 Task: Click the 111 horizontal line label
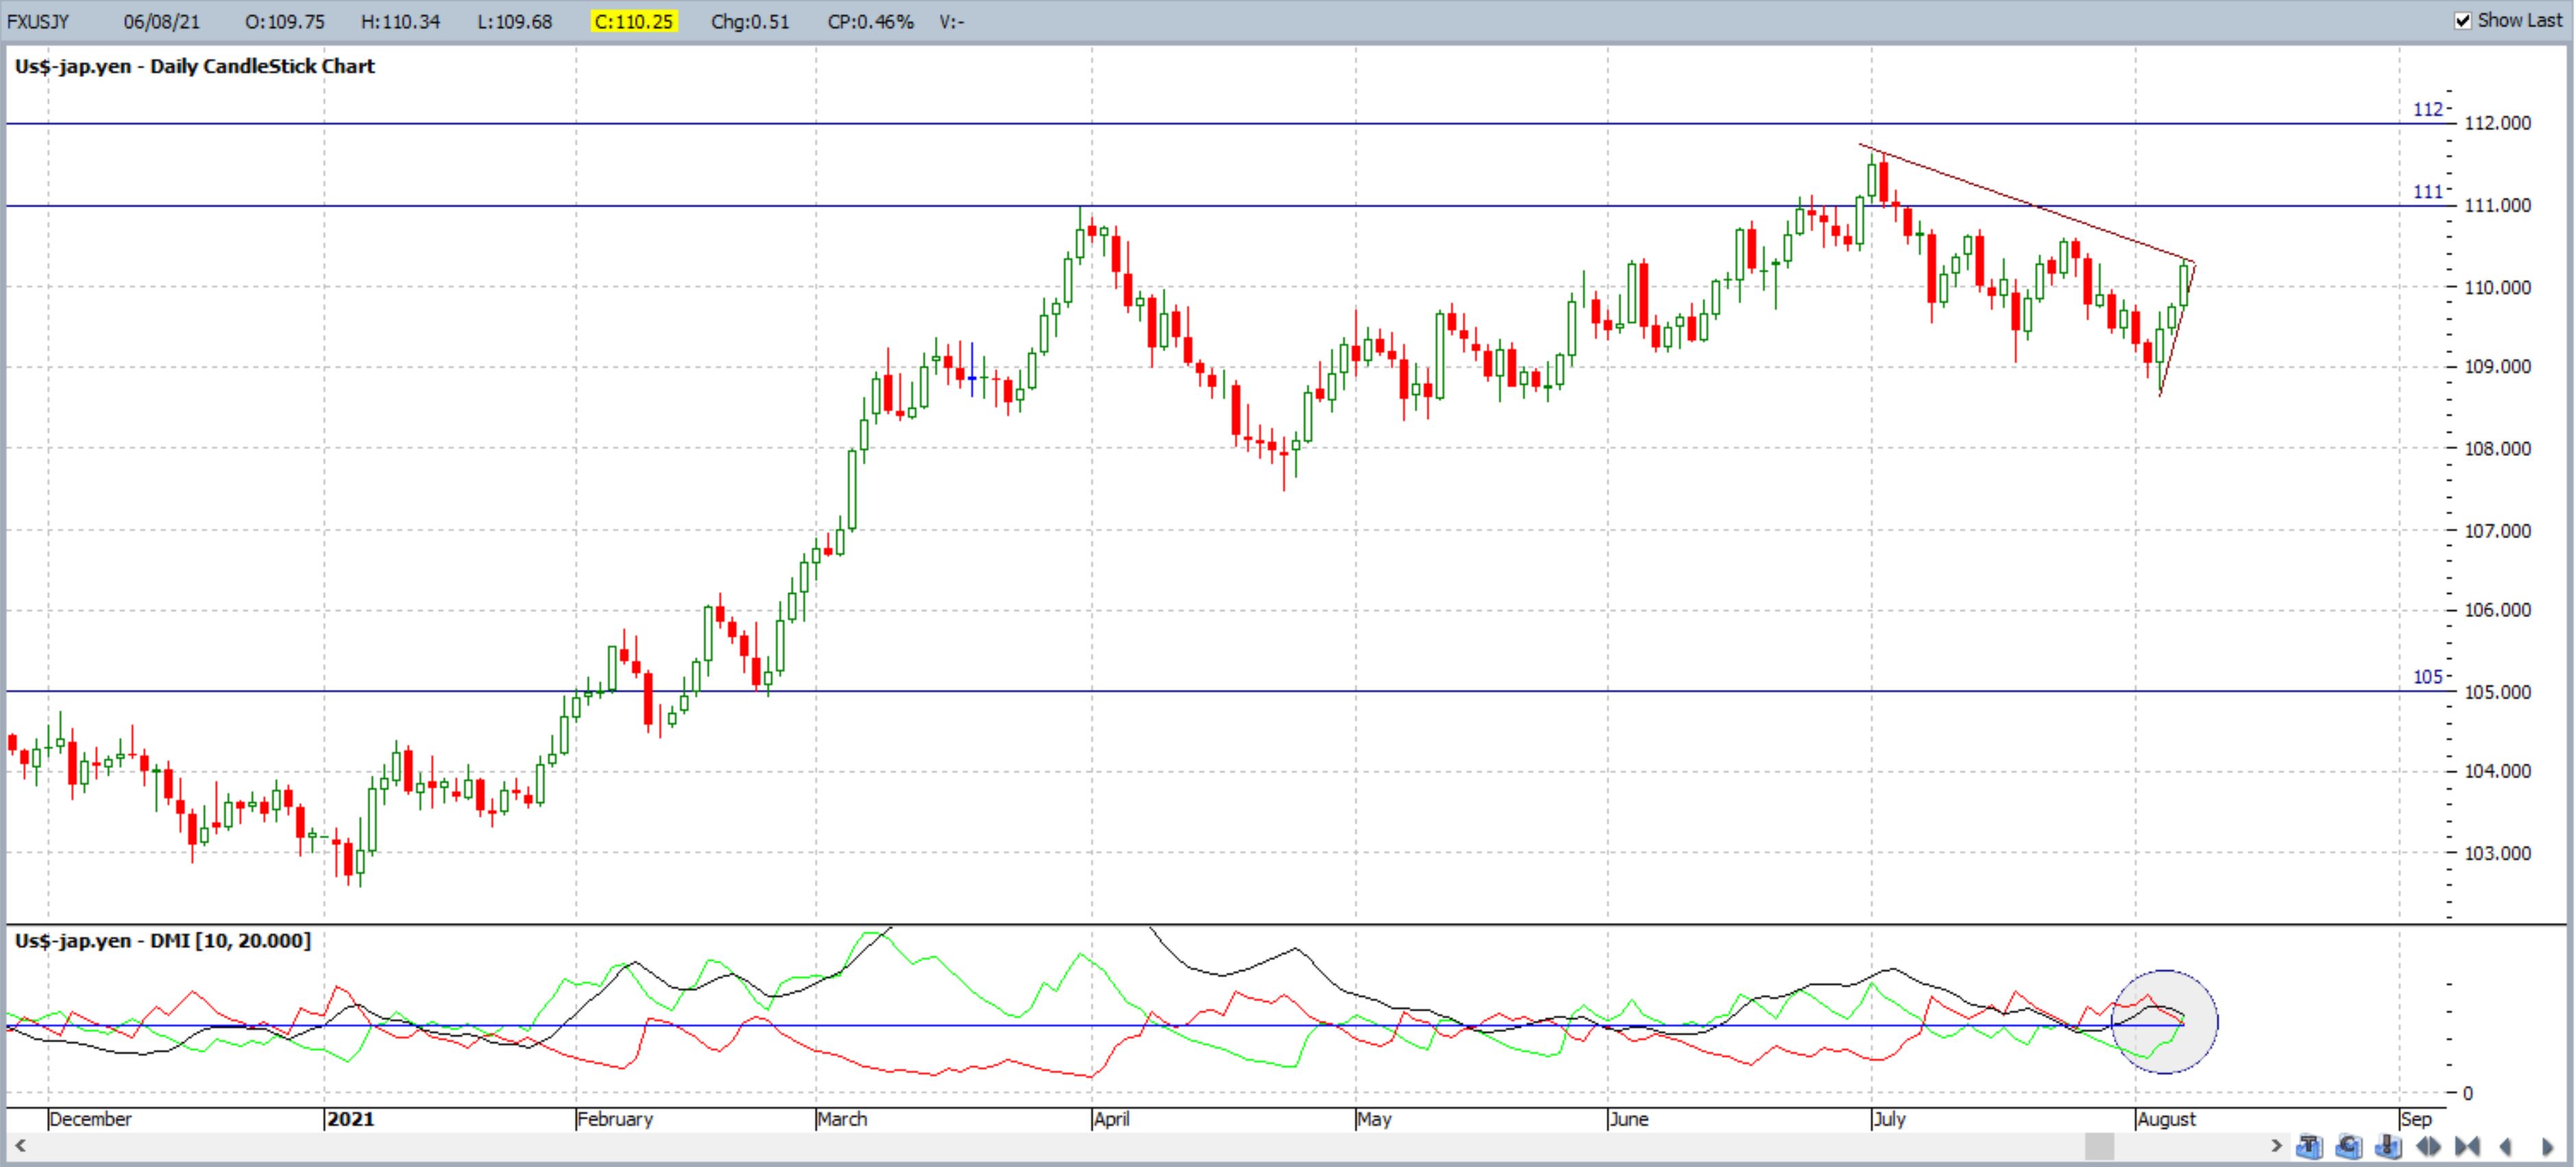2427,191
